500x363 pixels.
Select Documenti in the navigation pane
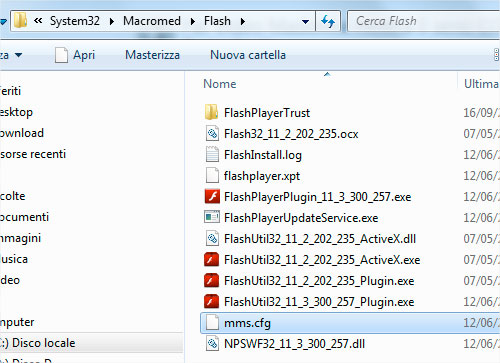click(x=24, y=217)
